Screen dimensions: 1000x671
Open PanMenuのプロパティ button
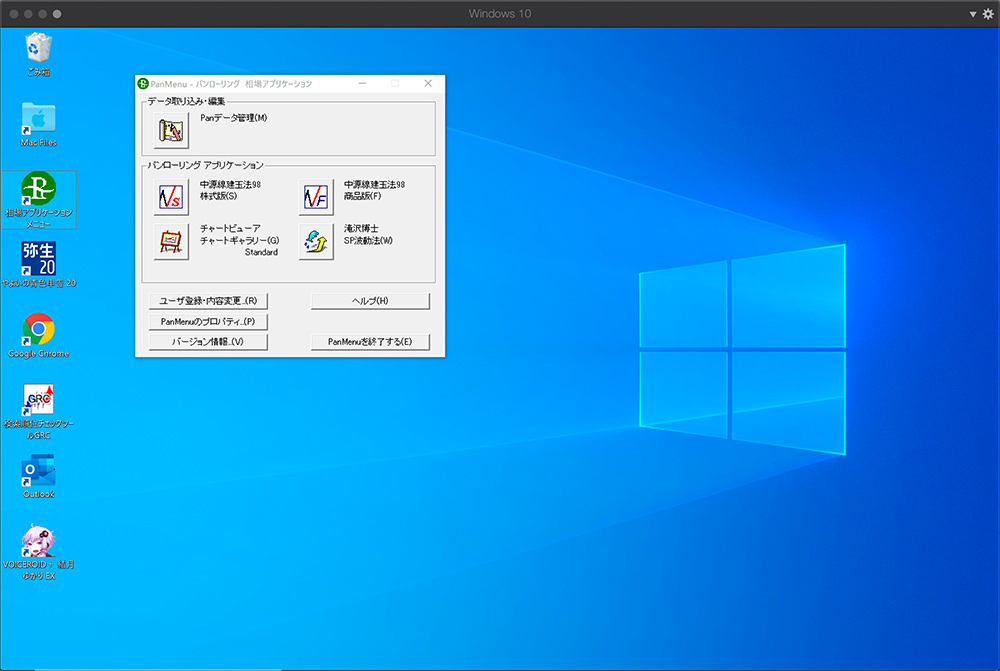pyautogui.click(x=208, y=322)
